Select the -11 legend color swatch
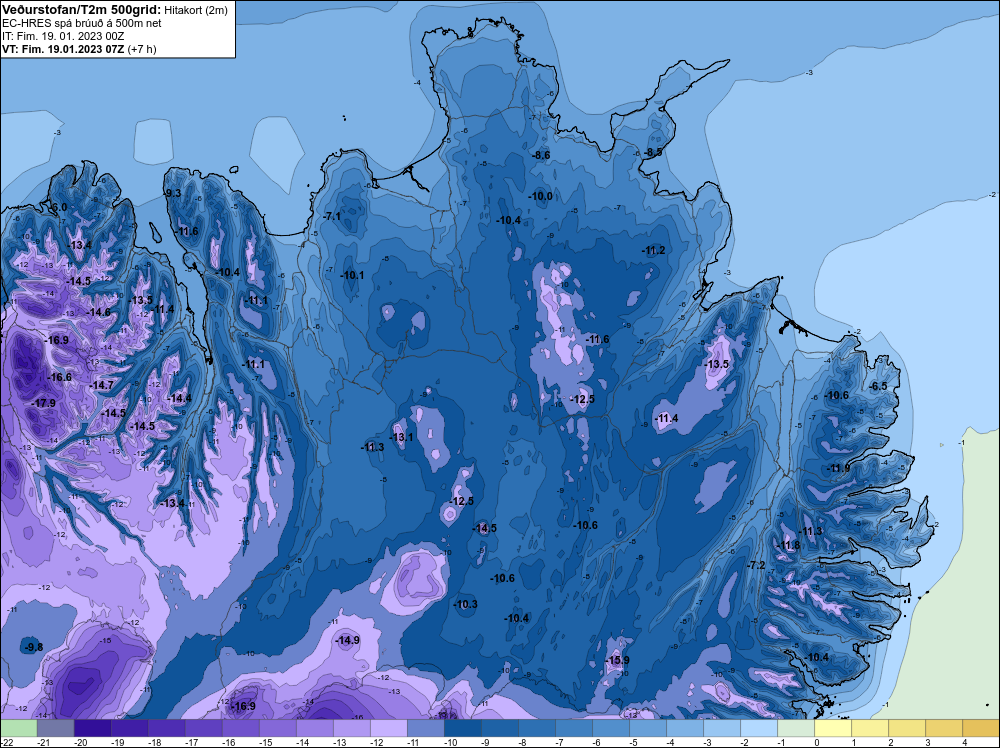 [x=425, y=728]
